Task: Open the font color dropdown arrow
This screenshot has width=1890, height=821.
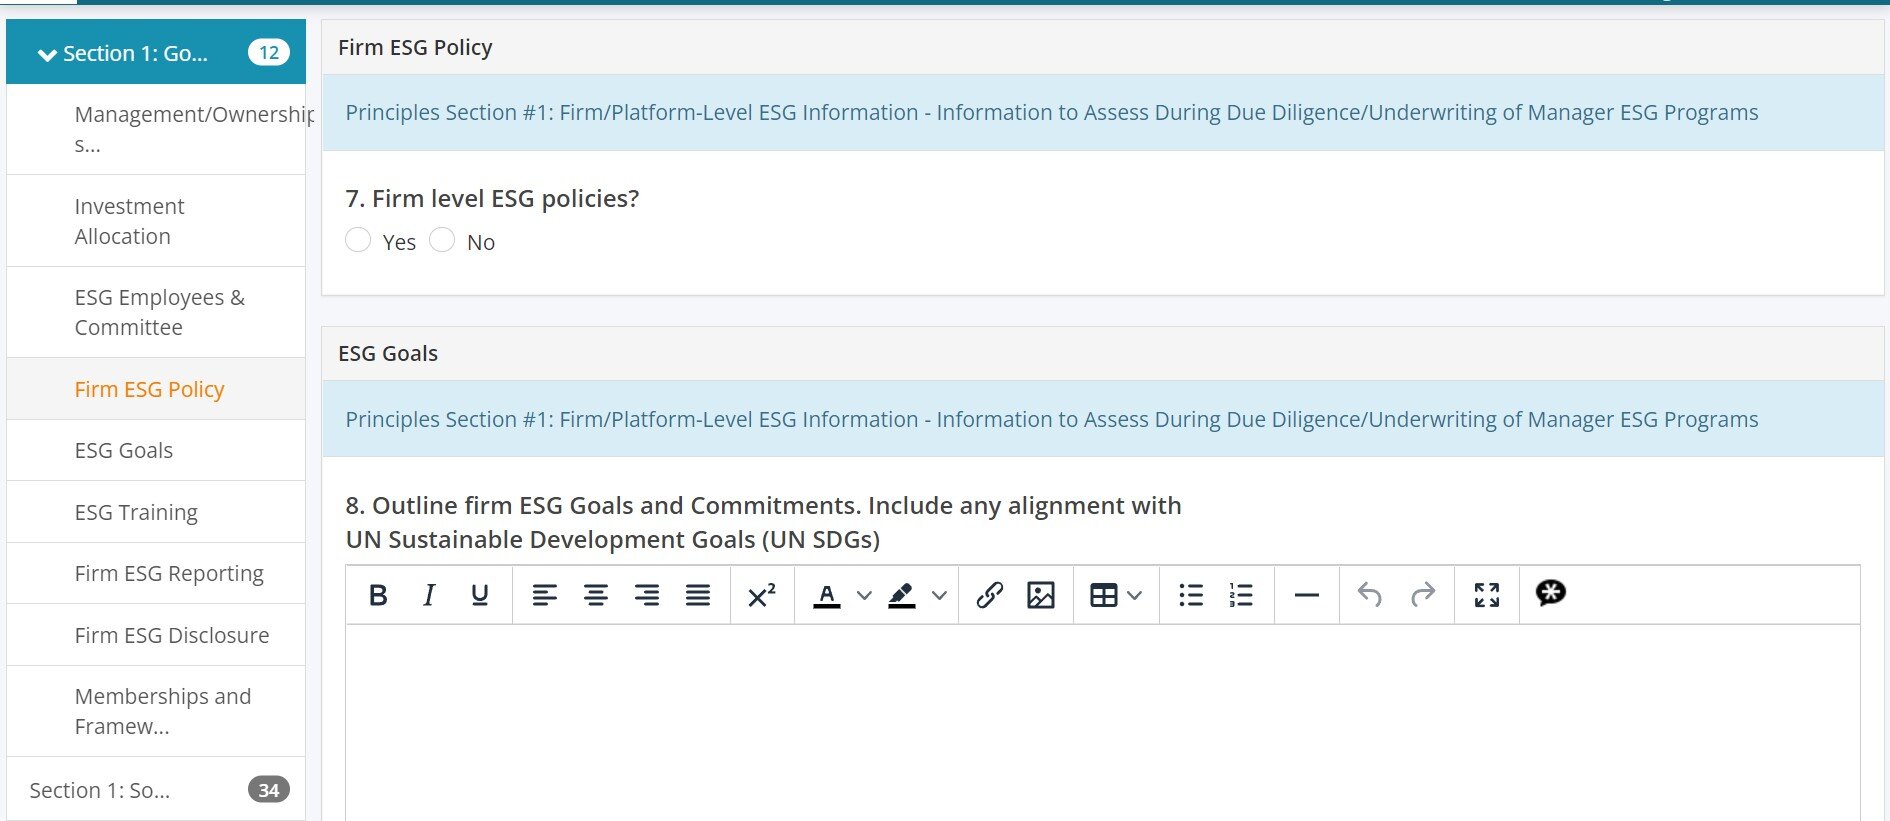Action: (865, 595)
